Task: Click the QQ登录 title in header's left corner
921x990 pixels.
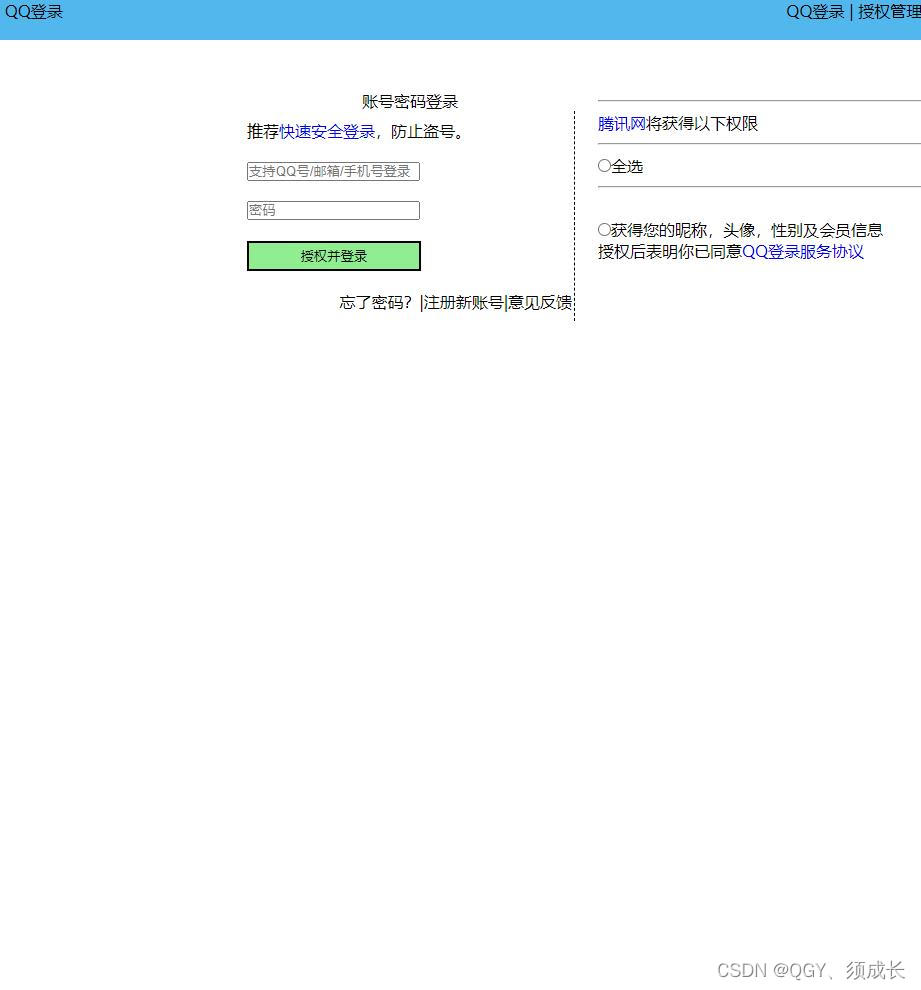Action: (x=34, y=12)
